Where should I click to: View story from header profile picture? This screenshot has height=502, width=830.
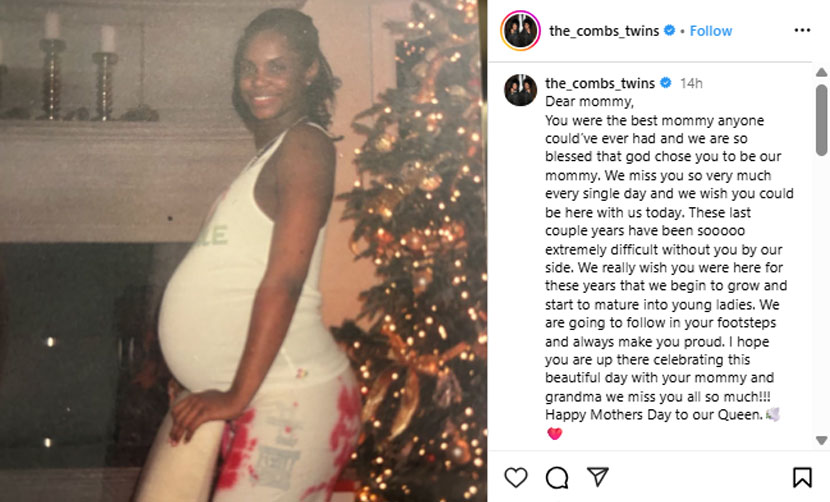coord(520,31)
